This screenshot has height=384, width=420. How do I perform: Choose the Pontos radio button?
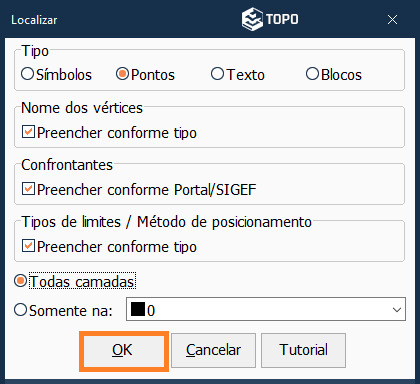point(122,74)
